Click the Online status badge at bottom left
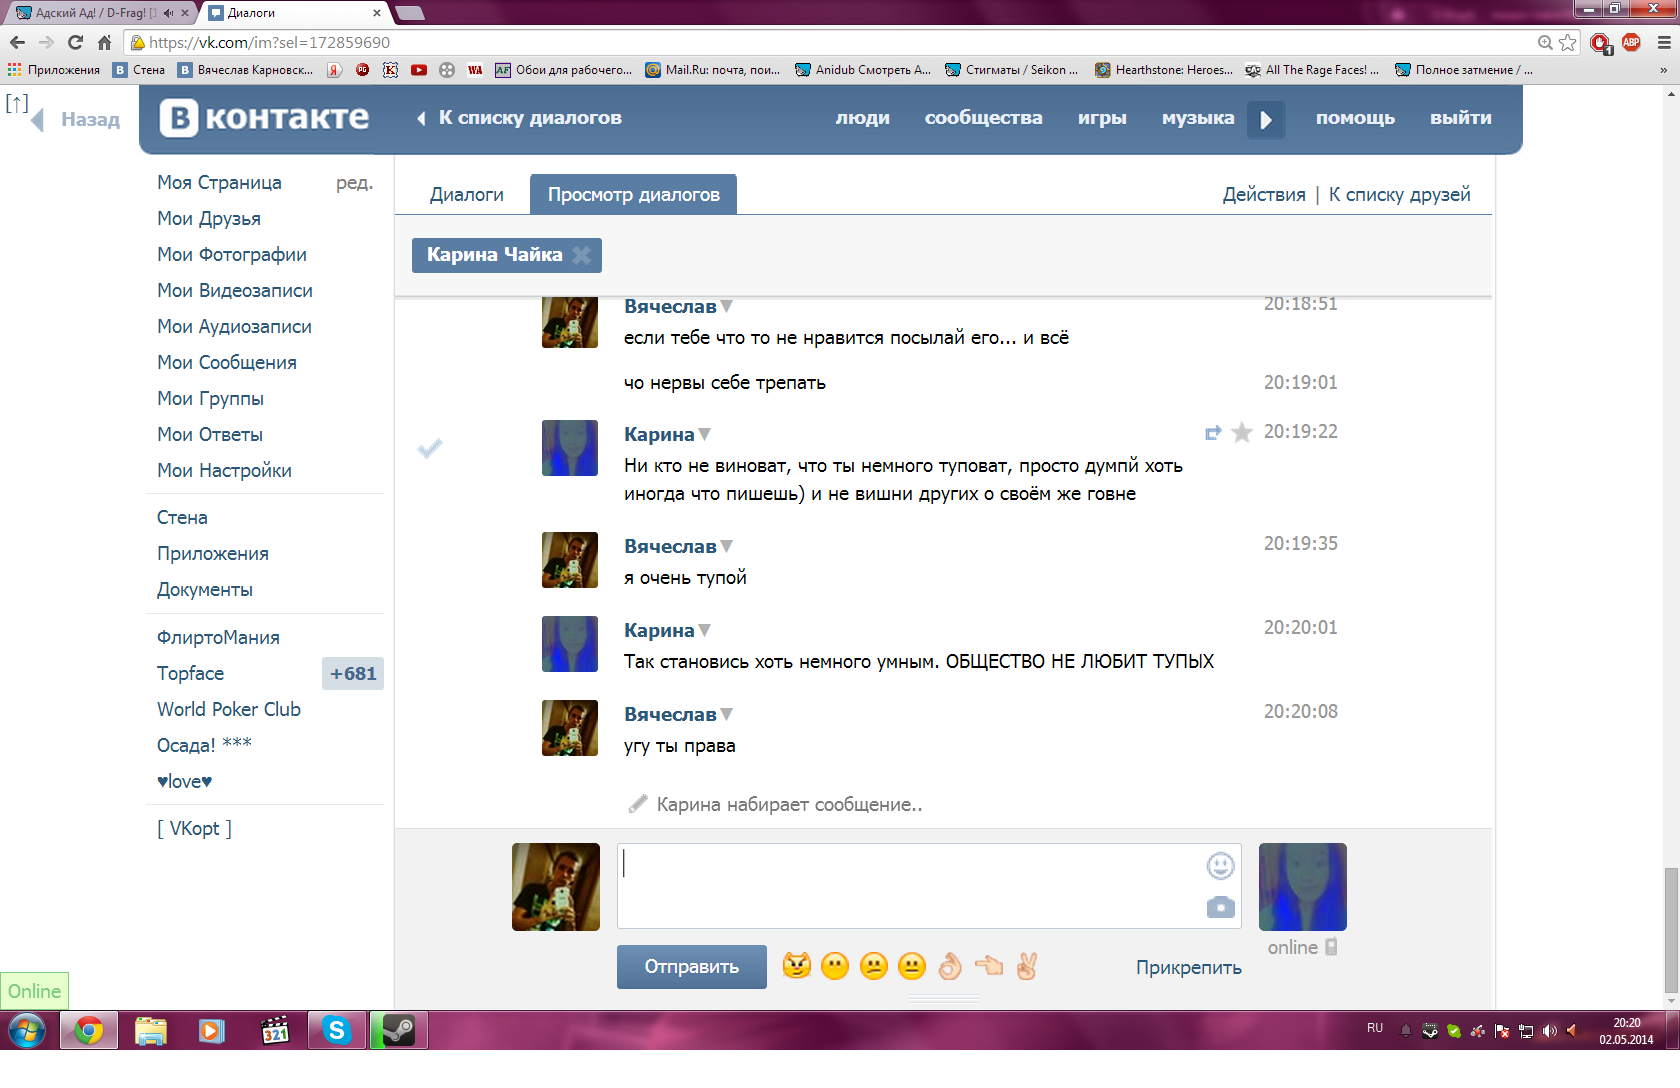The width and height of the screenshot is (1680, 1088). tap(35, 991)
